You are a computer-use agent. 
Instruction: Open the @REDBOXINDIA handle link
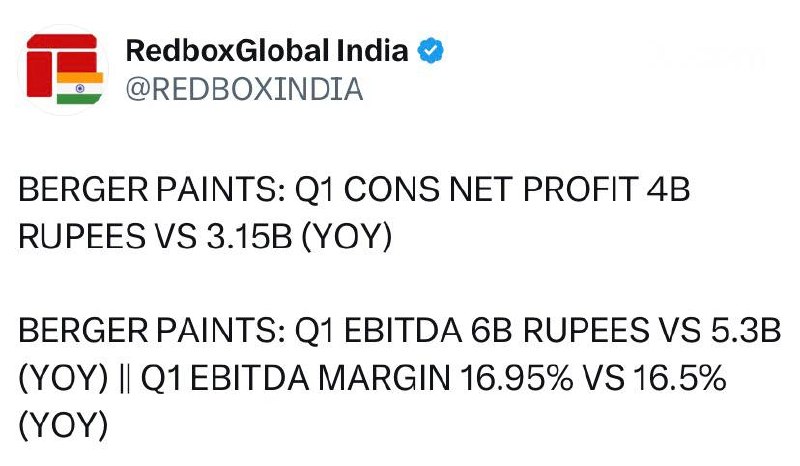pyautogui.click(x=244, y=89)
